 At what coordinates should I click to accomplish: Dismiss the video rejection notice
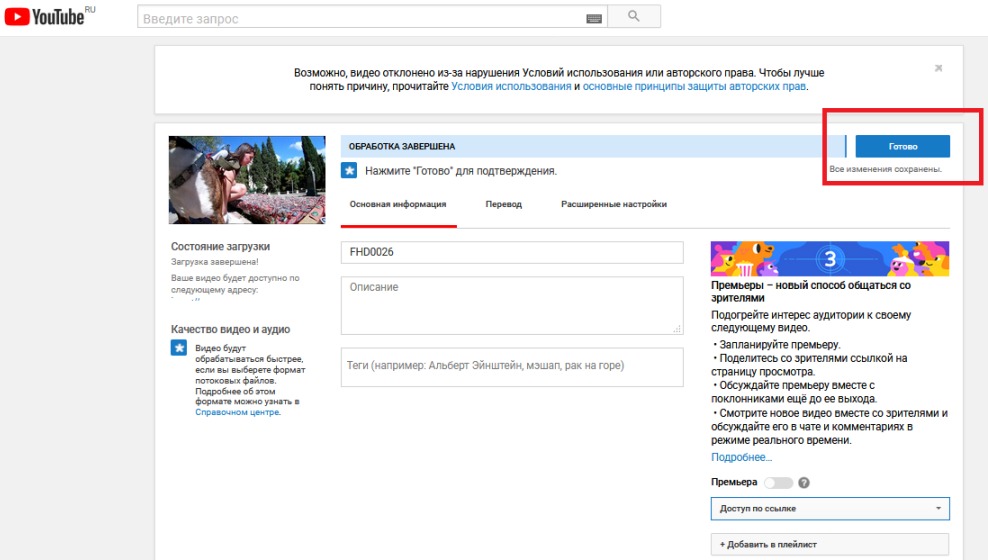pos(938,68)
